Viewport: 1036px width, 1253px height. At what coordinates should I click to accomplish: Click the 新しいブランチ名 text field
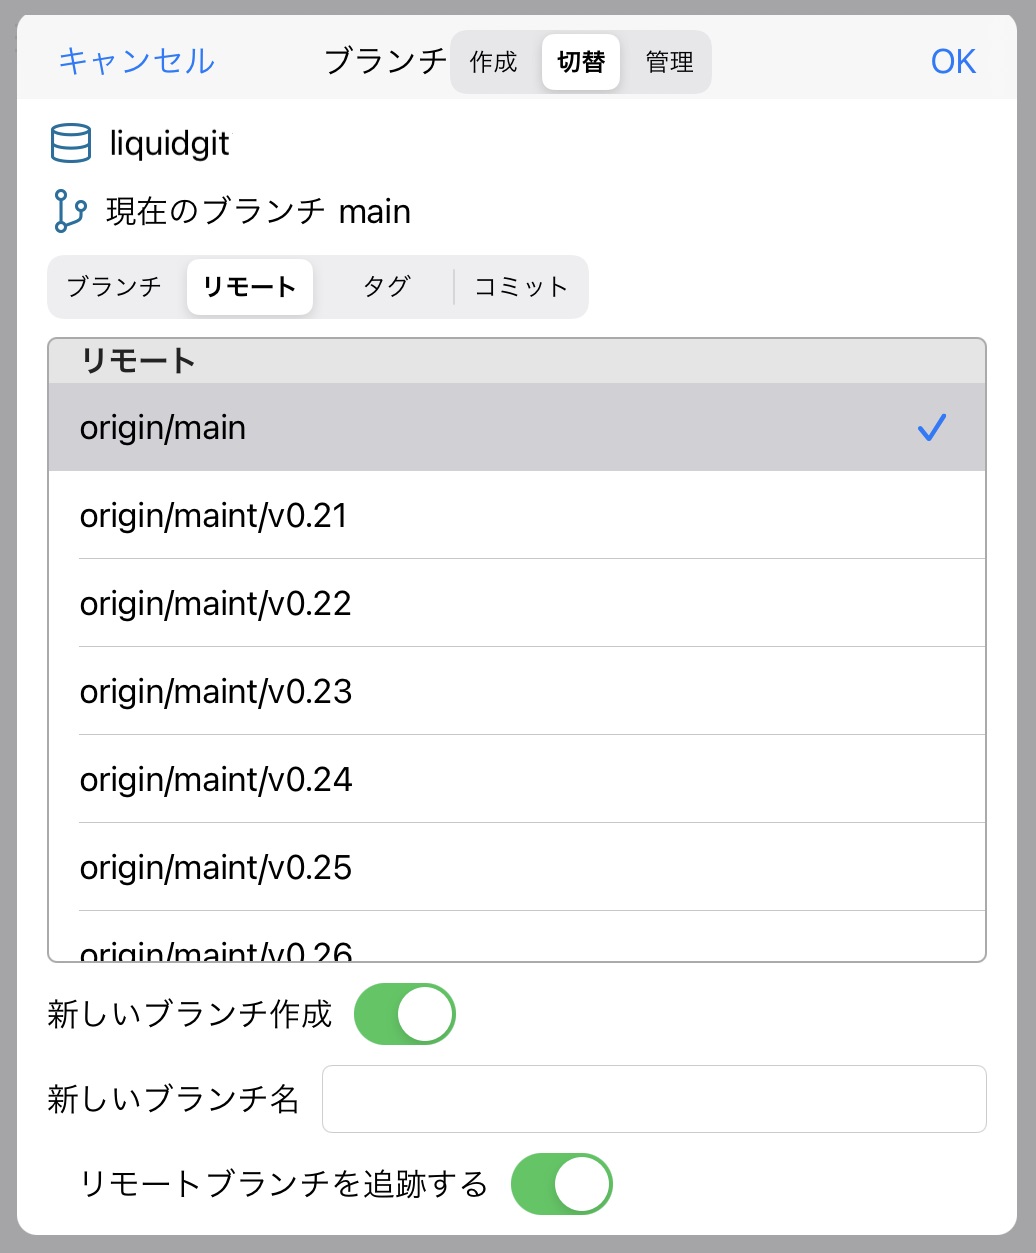point(654,1099)
